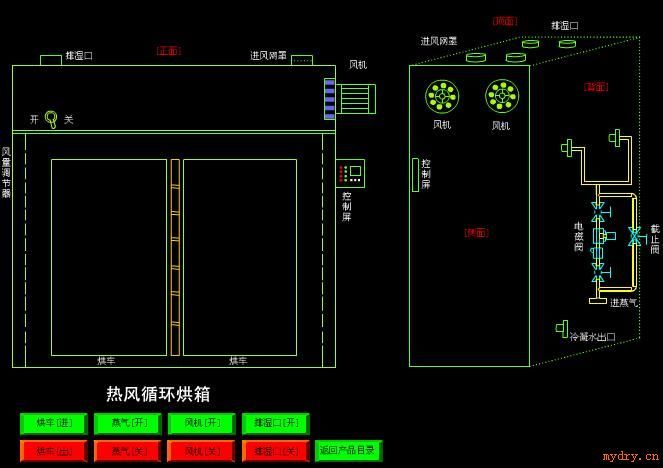
Task: Click the 关 label right of switch
Action: tap(68, 119)
